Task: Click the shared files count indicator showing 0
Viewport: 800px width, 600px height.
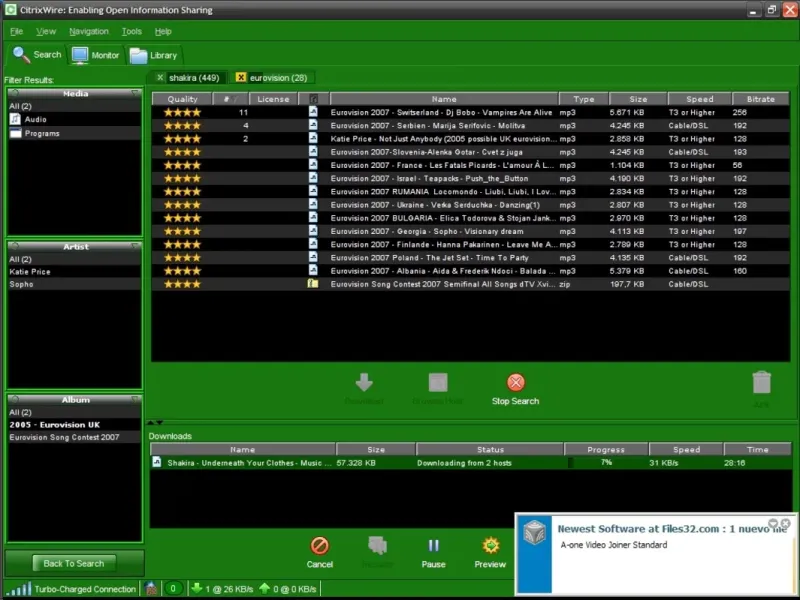Action: [x=173, y=589]
